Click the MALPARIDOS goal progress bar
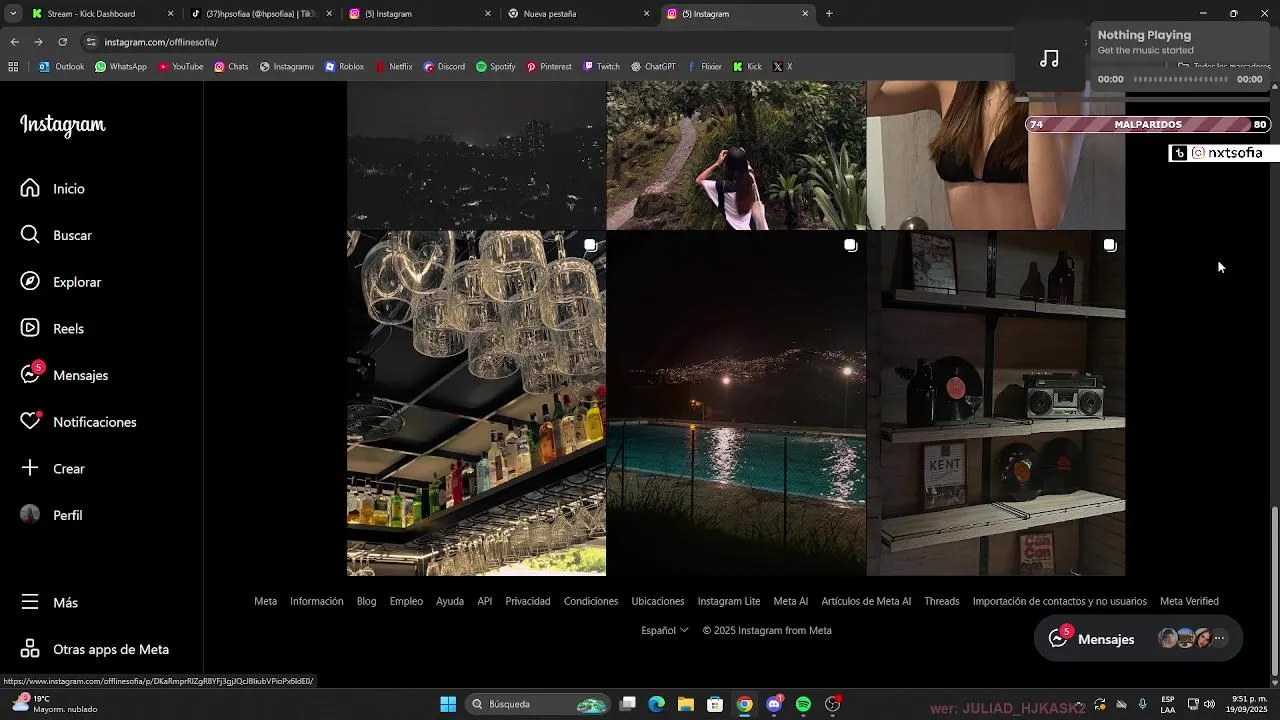 (x=1148, y=124)
